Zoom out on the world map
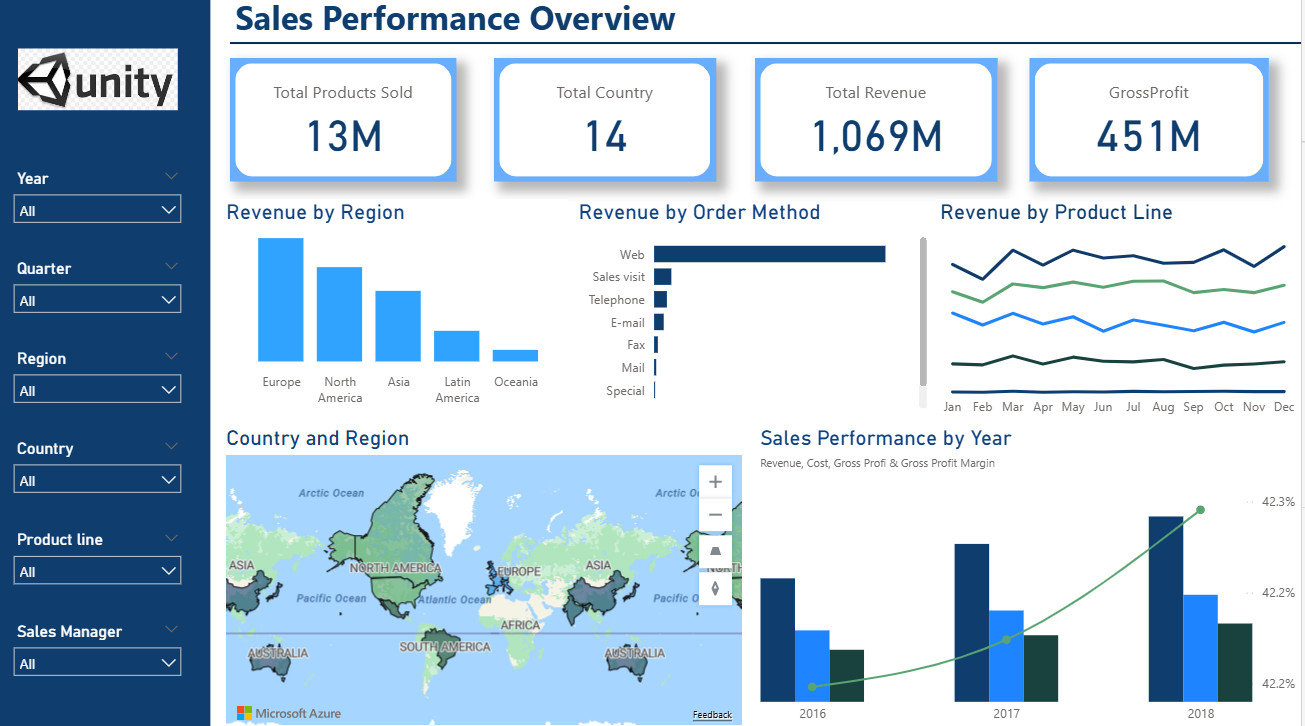1305x726 pixels. [715, 514]
